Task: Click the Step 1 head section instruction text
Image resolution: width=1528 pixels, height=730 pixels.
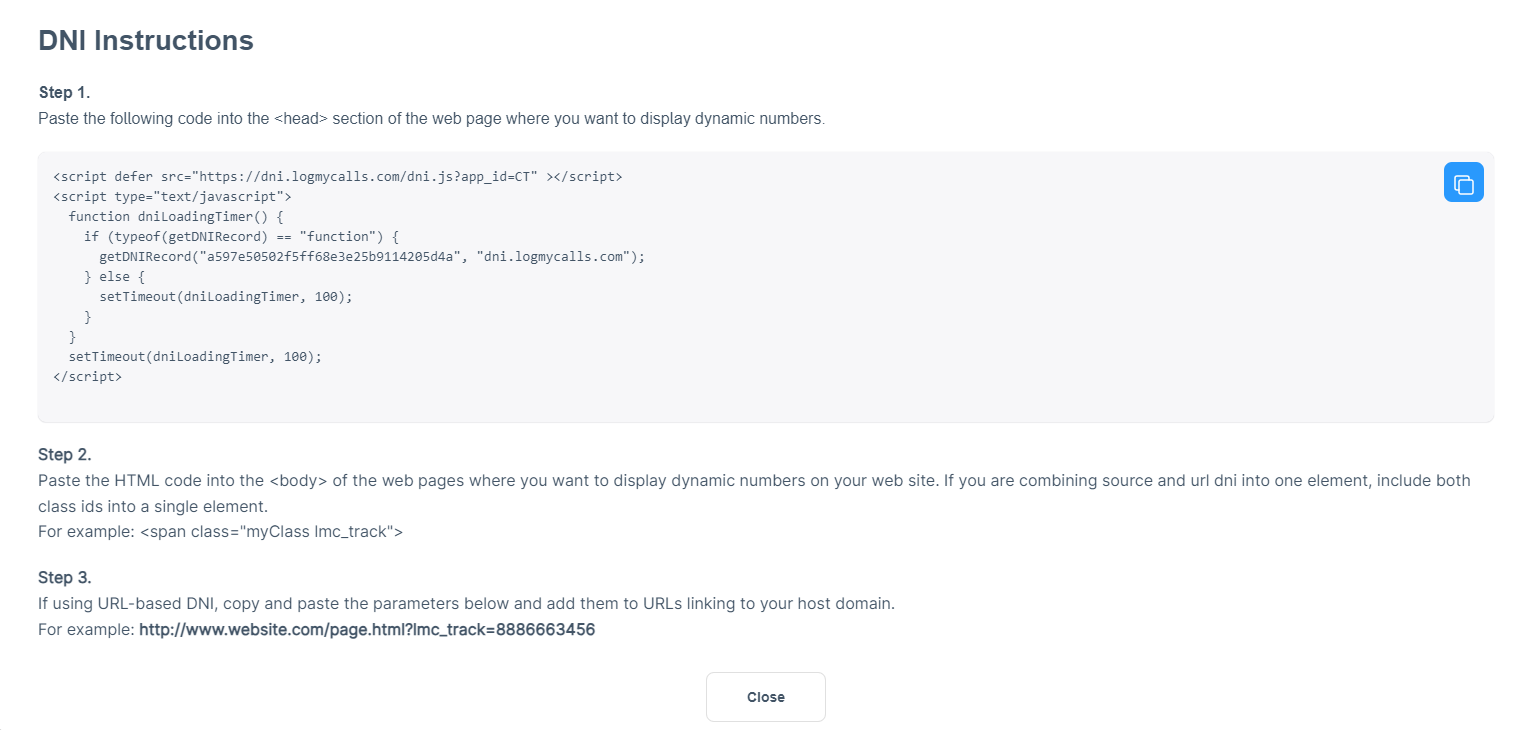Action: point(432,118)
